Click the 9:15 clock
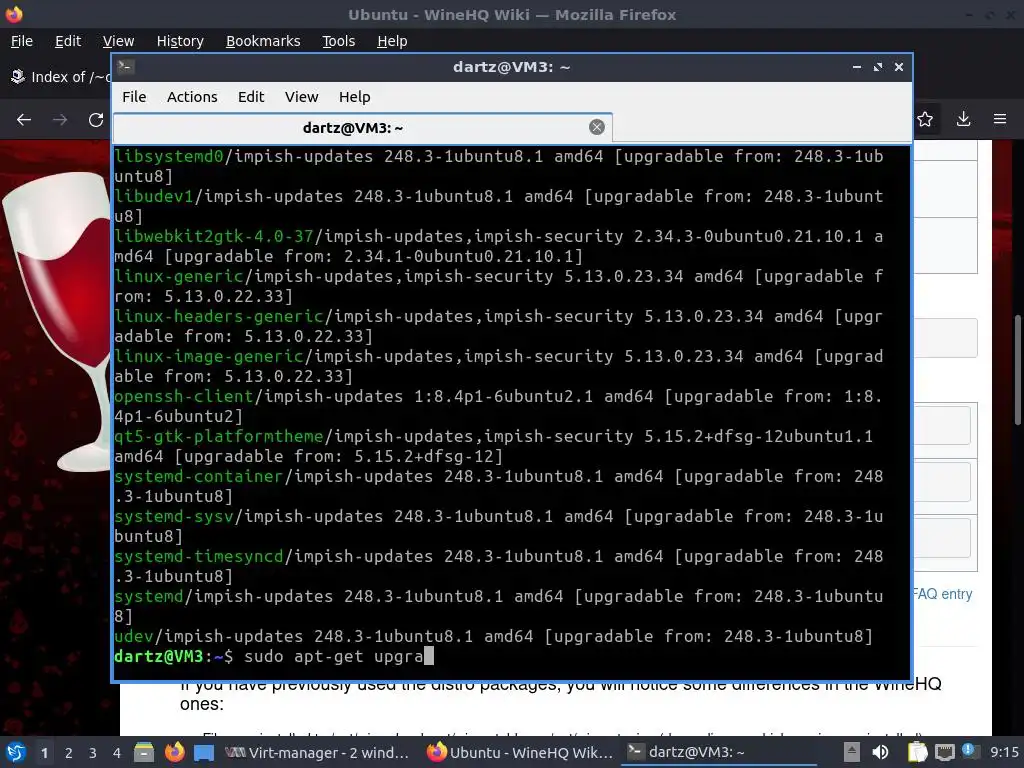Screen dimensions: 1024x768 point(1004,752)
